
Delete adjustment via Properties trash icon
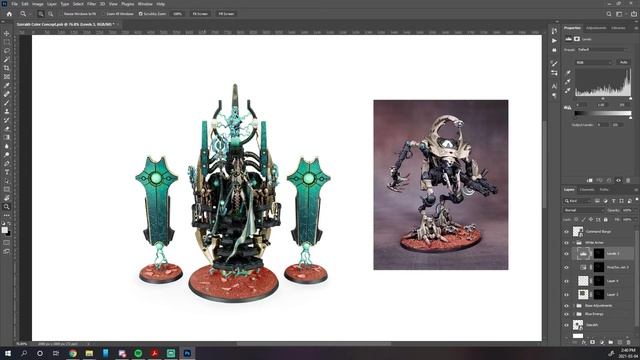[628, 180]
